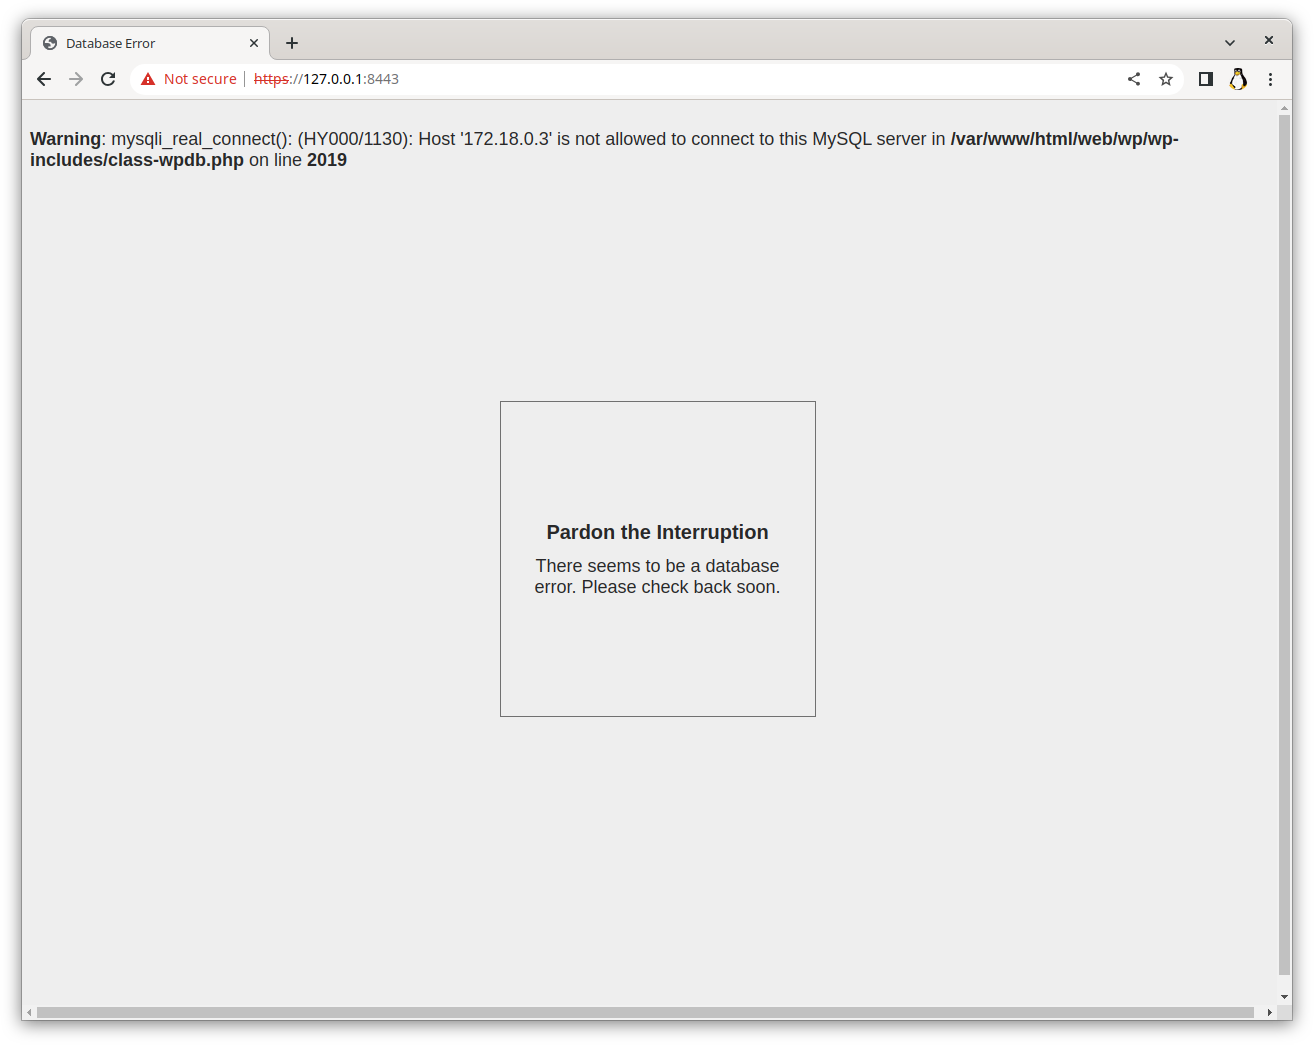Click the horizontal scrollbar thumb
Viewport: 1314px width, 1045px height.
pos(645,1012)
